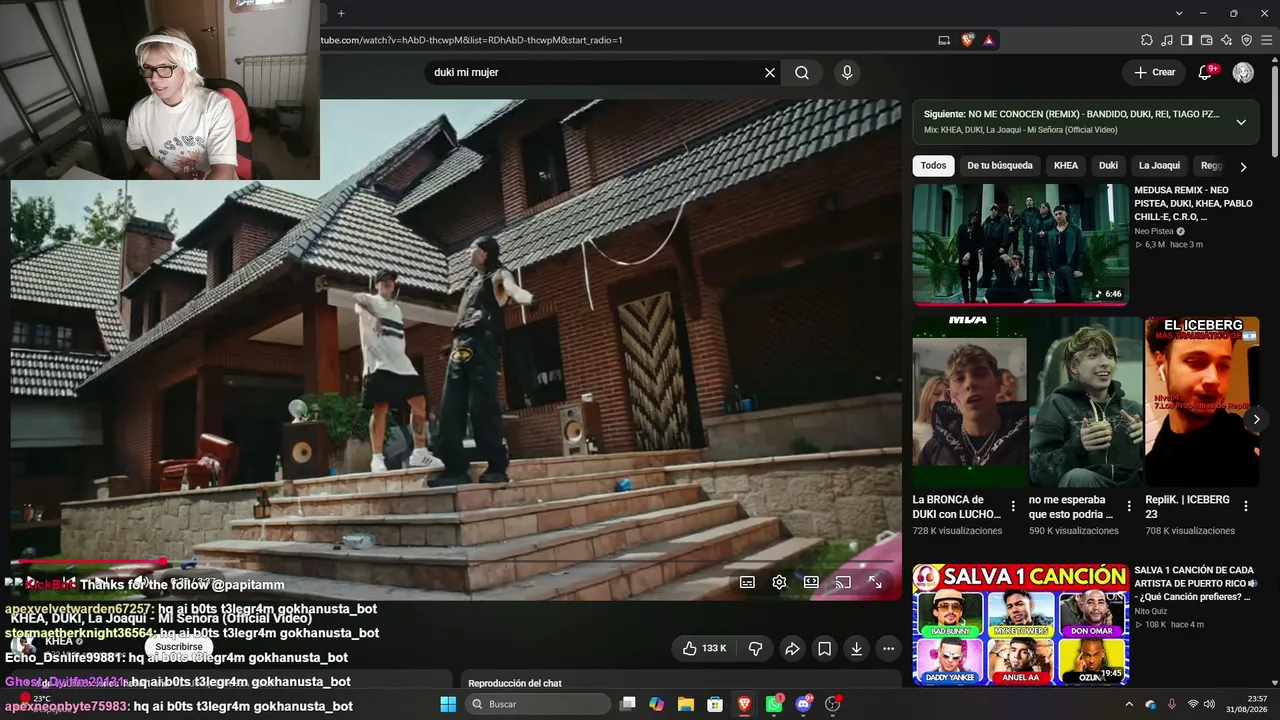Collapse the Siguiente mix playlist panel

[1241, 122]
